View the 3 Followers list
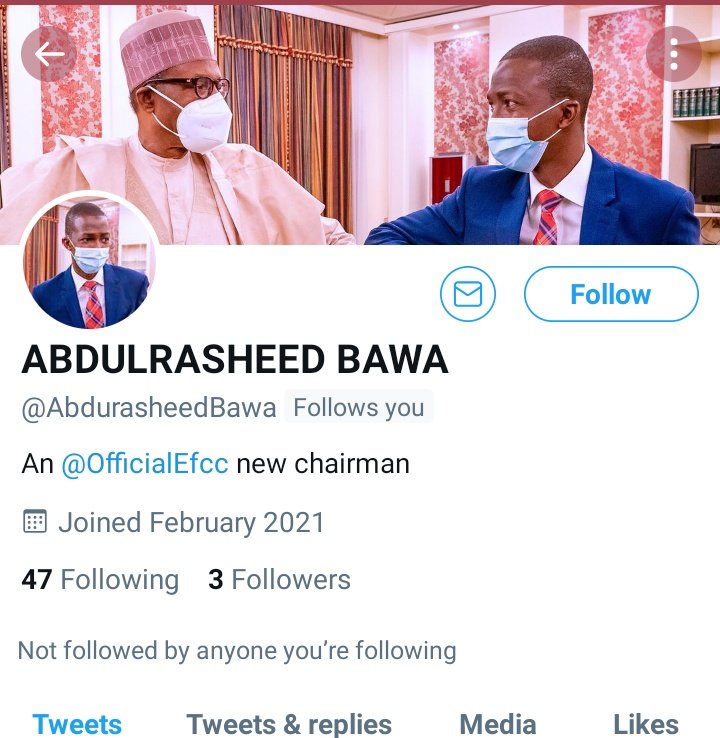The width and height of the screenshot is (720, 738). pos(279,580)
